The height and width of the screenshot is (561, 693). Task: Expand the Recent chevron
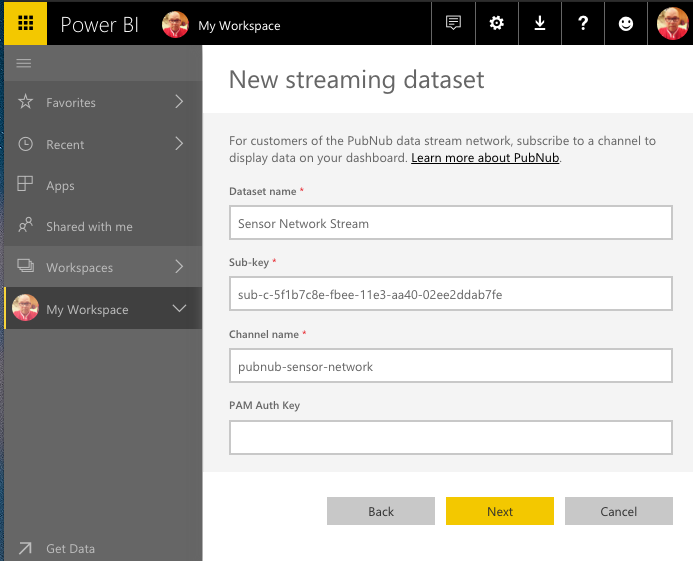click(x=179, y=144)
